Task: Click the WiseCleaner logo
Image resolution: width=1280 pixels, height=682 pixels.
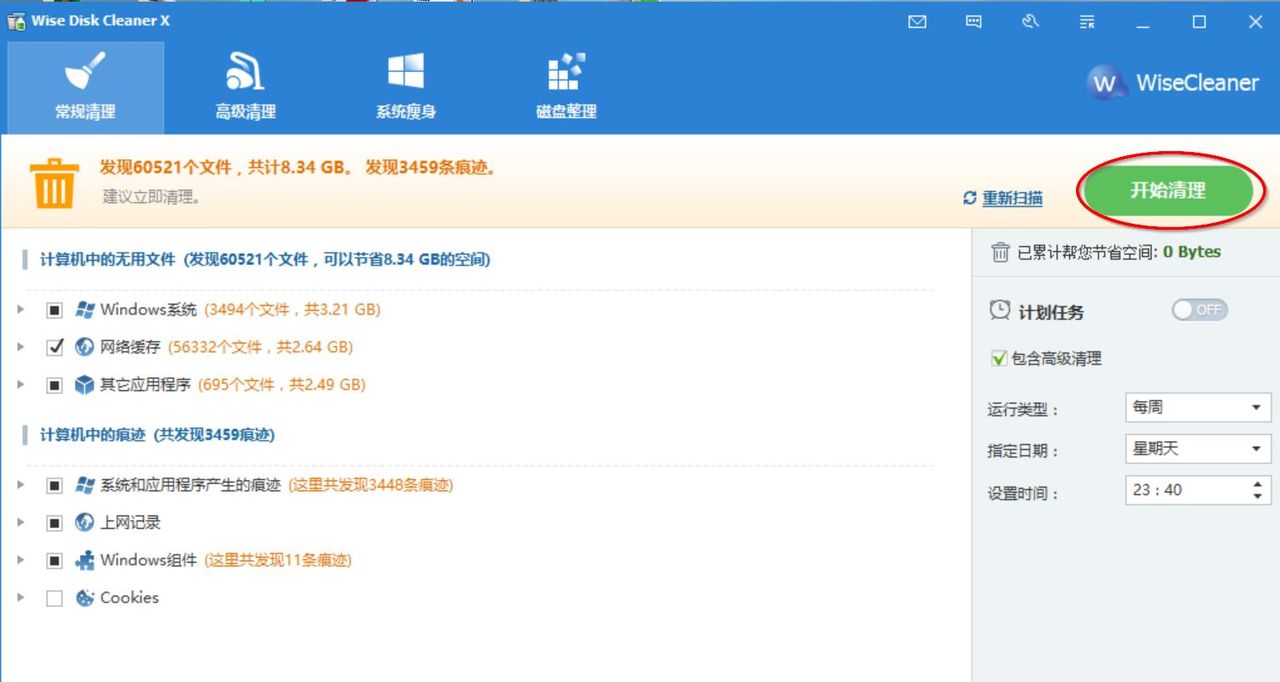Action: [1171, 84]
